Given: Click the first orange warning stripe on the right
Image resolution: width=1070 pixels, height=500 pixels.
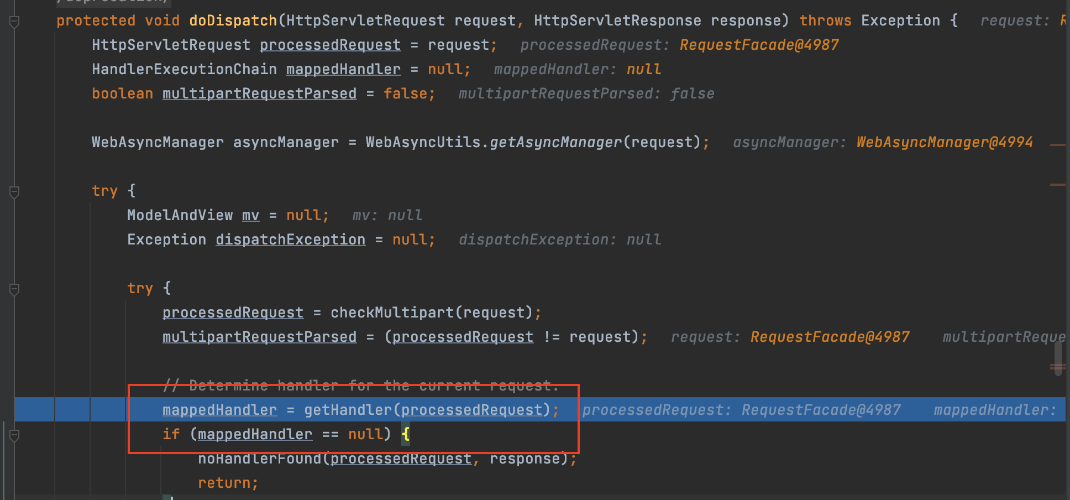Looking at the screenshot, I should (1057, 146).
